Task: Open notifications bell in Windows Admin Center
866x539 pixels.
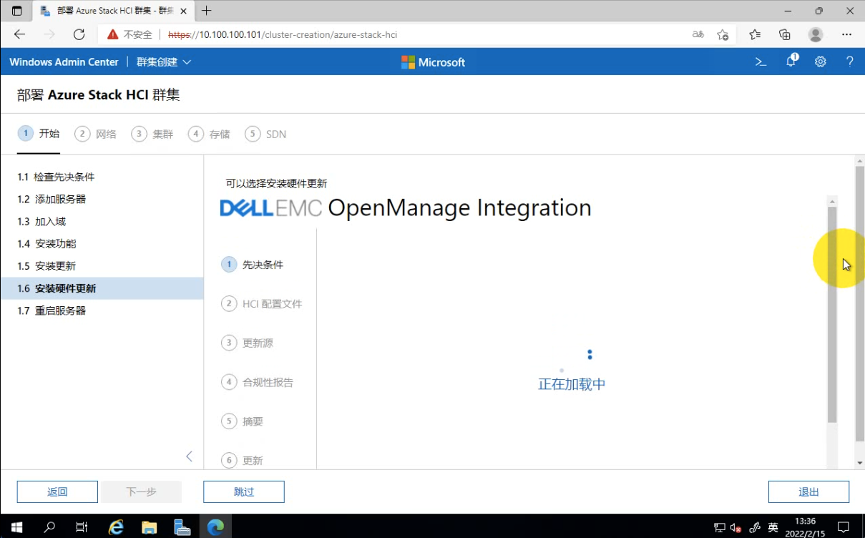Action: pos(791,61)
